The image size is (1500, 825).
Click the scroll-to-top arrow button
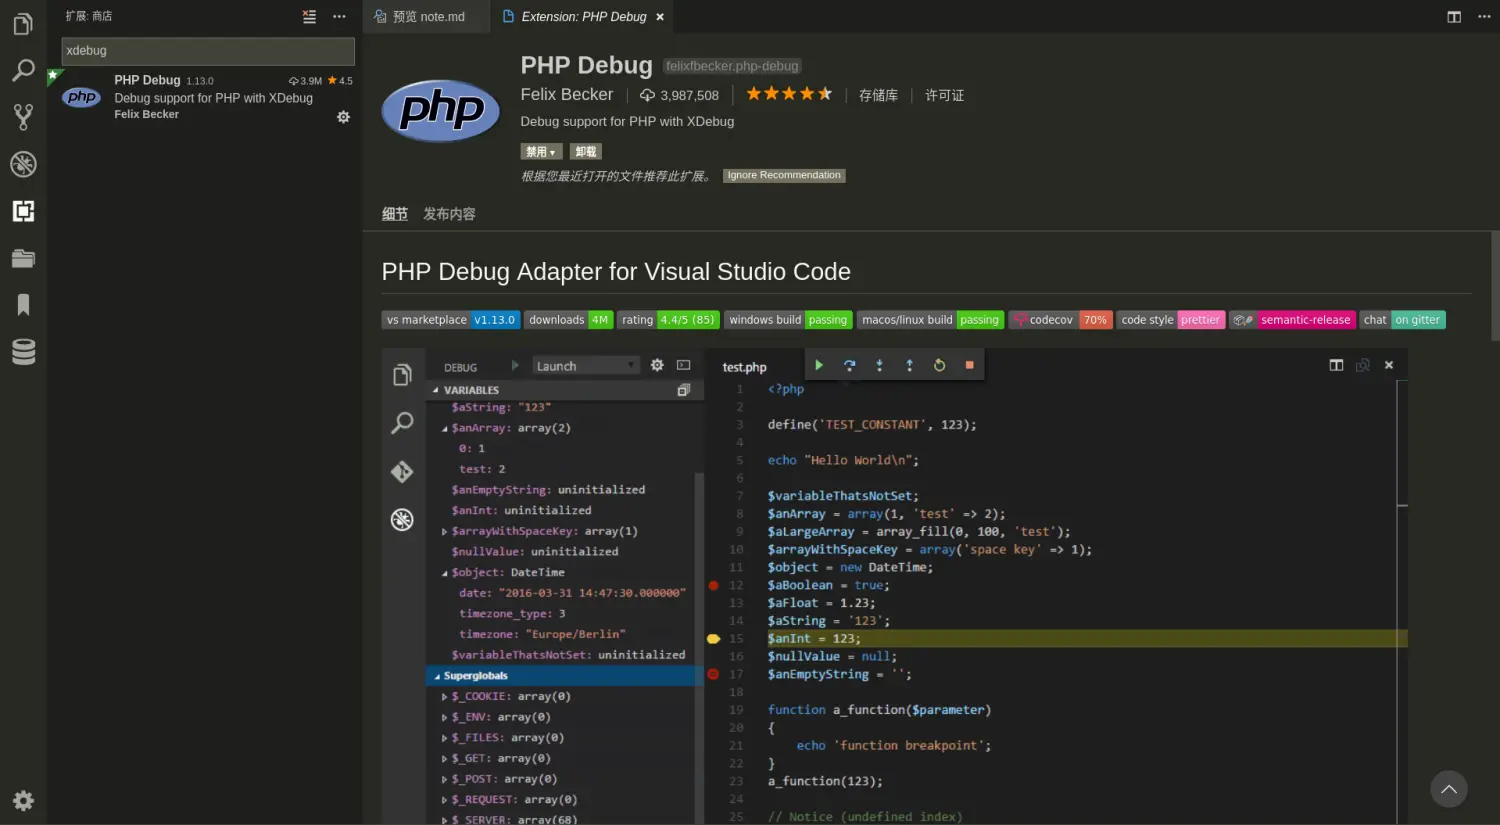coord(1448,789)
